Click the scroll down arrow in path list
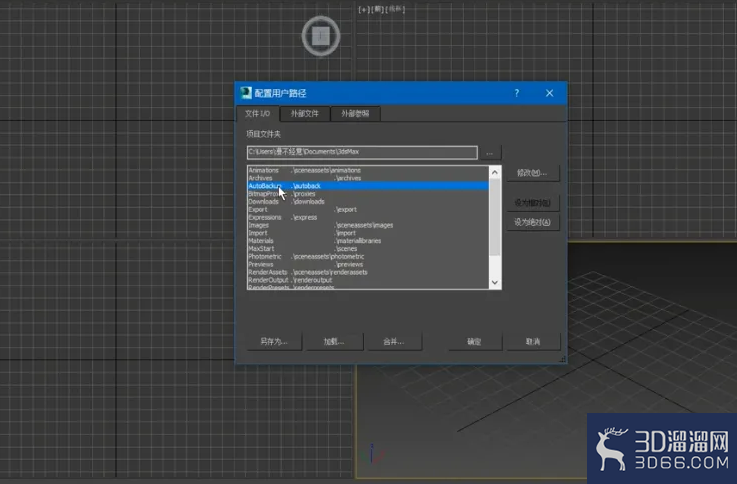The height and width of the screenshot is (484, 737). coord(494,282)
